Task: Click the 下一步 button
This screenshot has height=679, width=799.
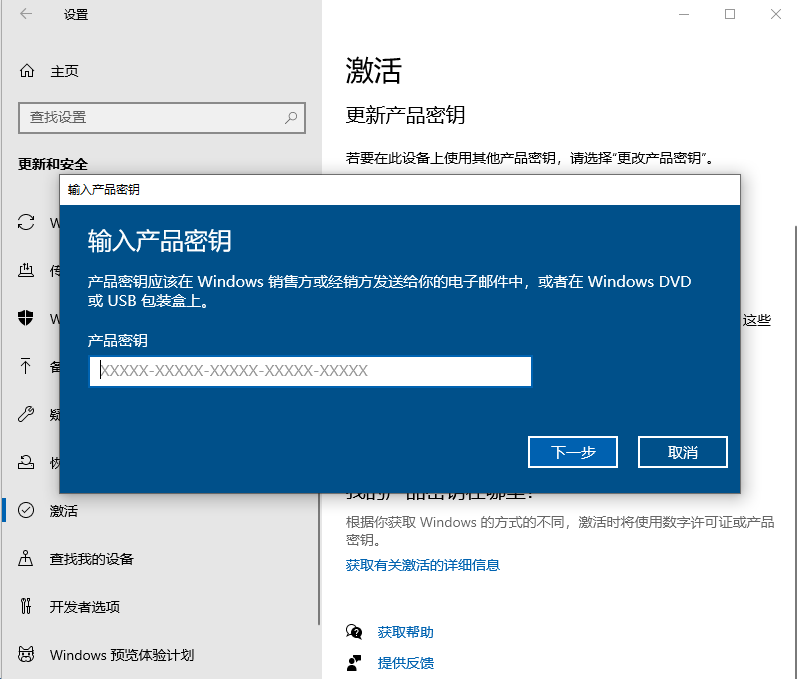Action: click(x=573, y=452)
